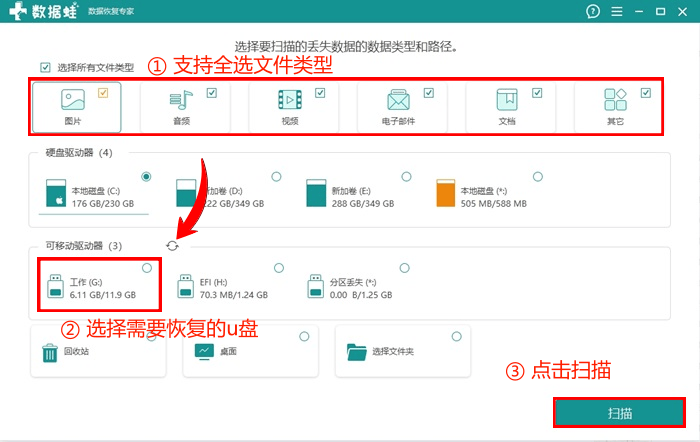700x442 pixels.
Task: Click the 70.3 MB/1.24 GB size text
Action: click(x=234, y=295)
